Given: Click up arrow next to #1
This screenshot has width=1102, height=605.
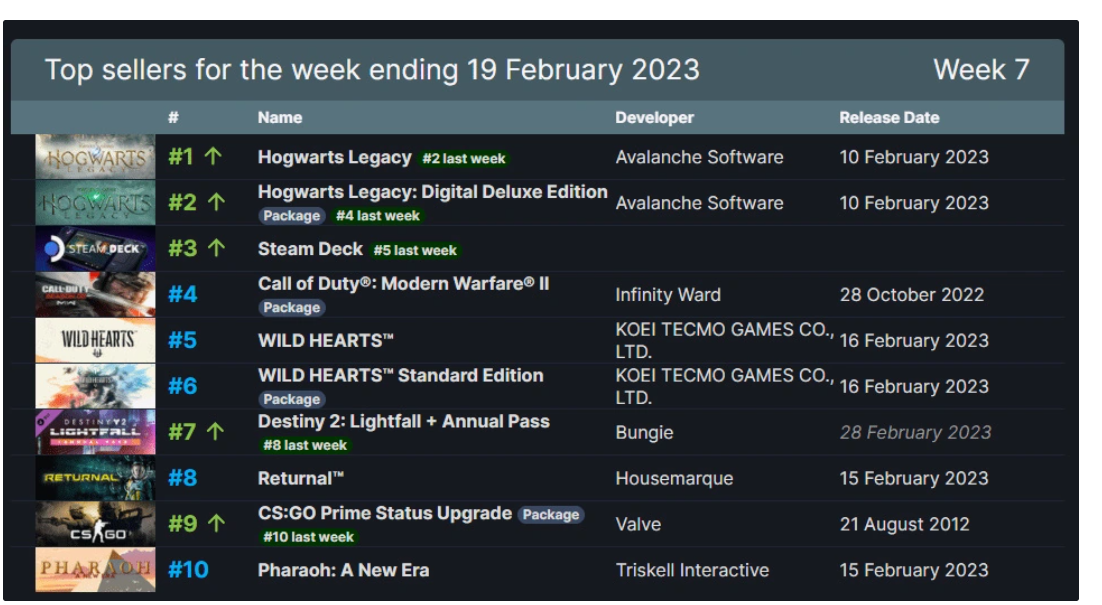Looking at the screenshot, I should 213,156.
